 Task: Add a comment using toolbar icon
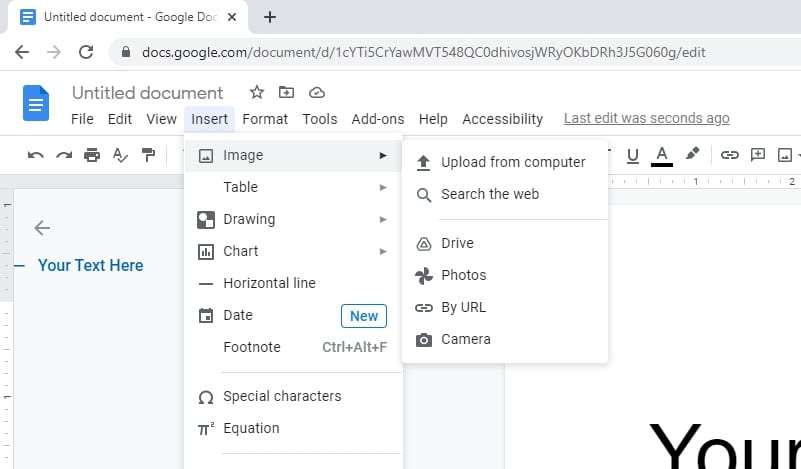[758, 154]
